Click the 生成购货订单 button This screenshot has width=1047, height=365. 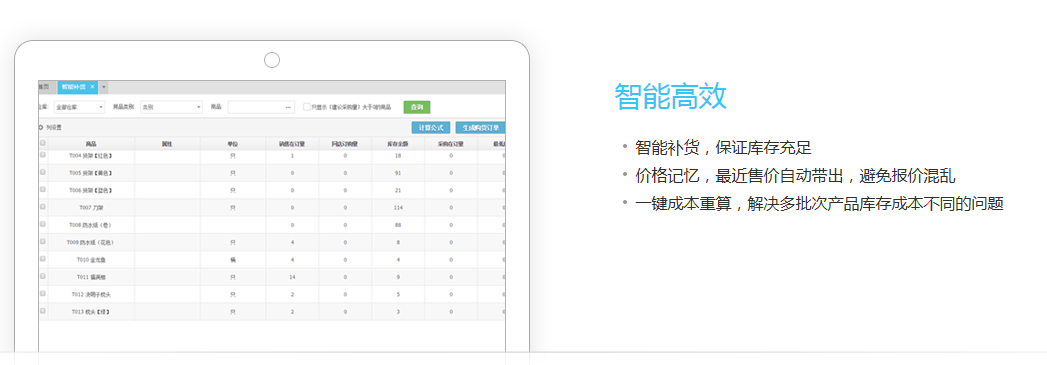point(480,127)
